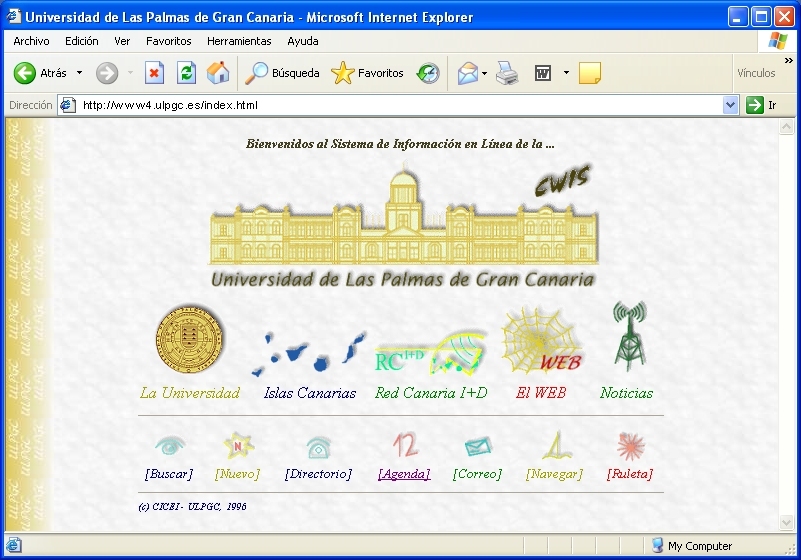
Task: Click the IE icon in title bar
Action: (14, 16)
